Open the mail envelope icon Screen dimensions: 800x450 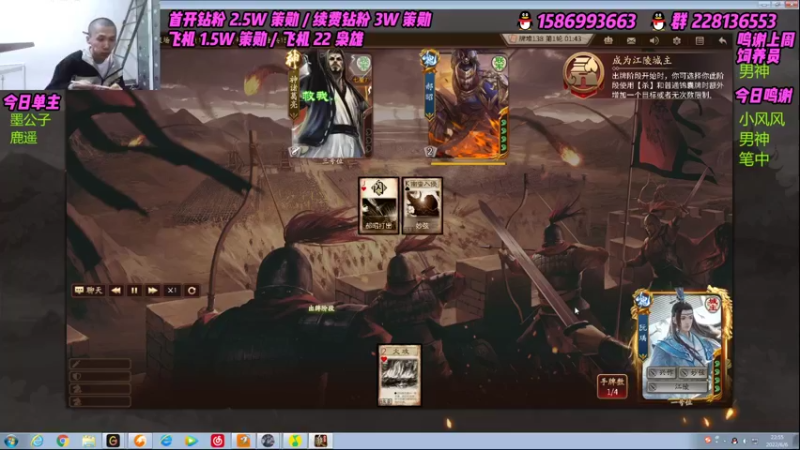pos(631,40)
